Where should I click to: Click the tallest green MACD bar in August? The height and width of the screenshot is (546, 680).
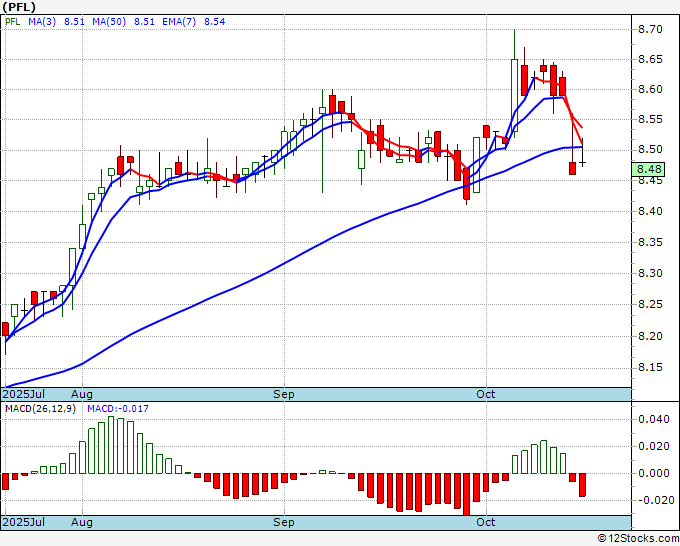point(111,445)
